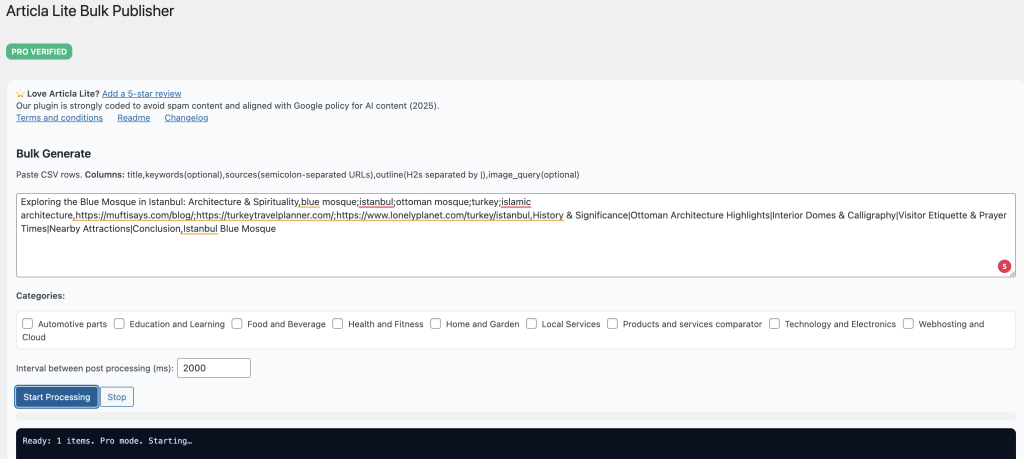Click the red spellcheck error count badge
The image size is (1024, 459).
pos(1004,266)
